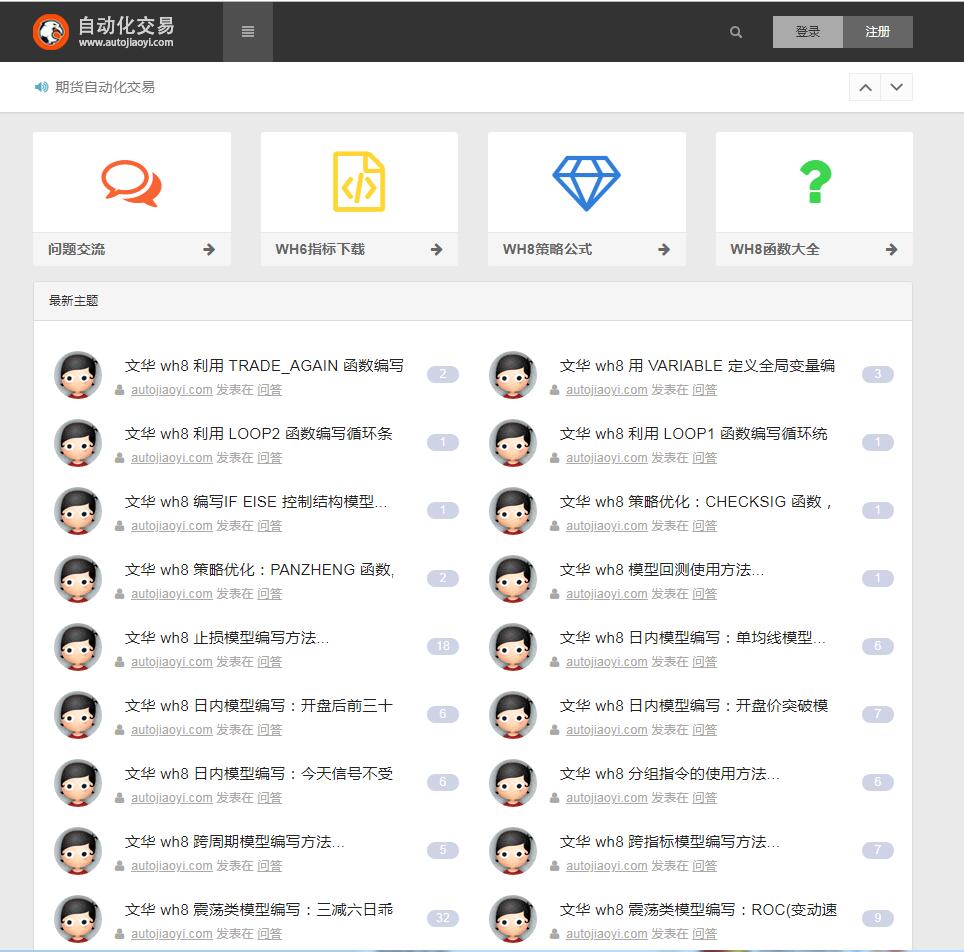Open topic 策略优化：CHECKSIG 函数
Viewport: 964px width, 952px height.
click(x=696, y=502)
